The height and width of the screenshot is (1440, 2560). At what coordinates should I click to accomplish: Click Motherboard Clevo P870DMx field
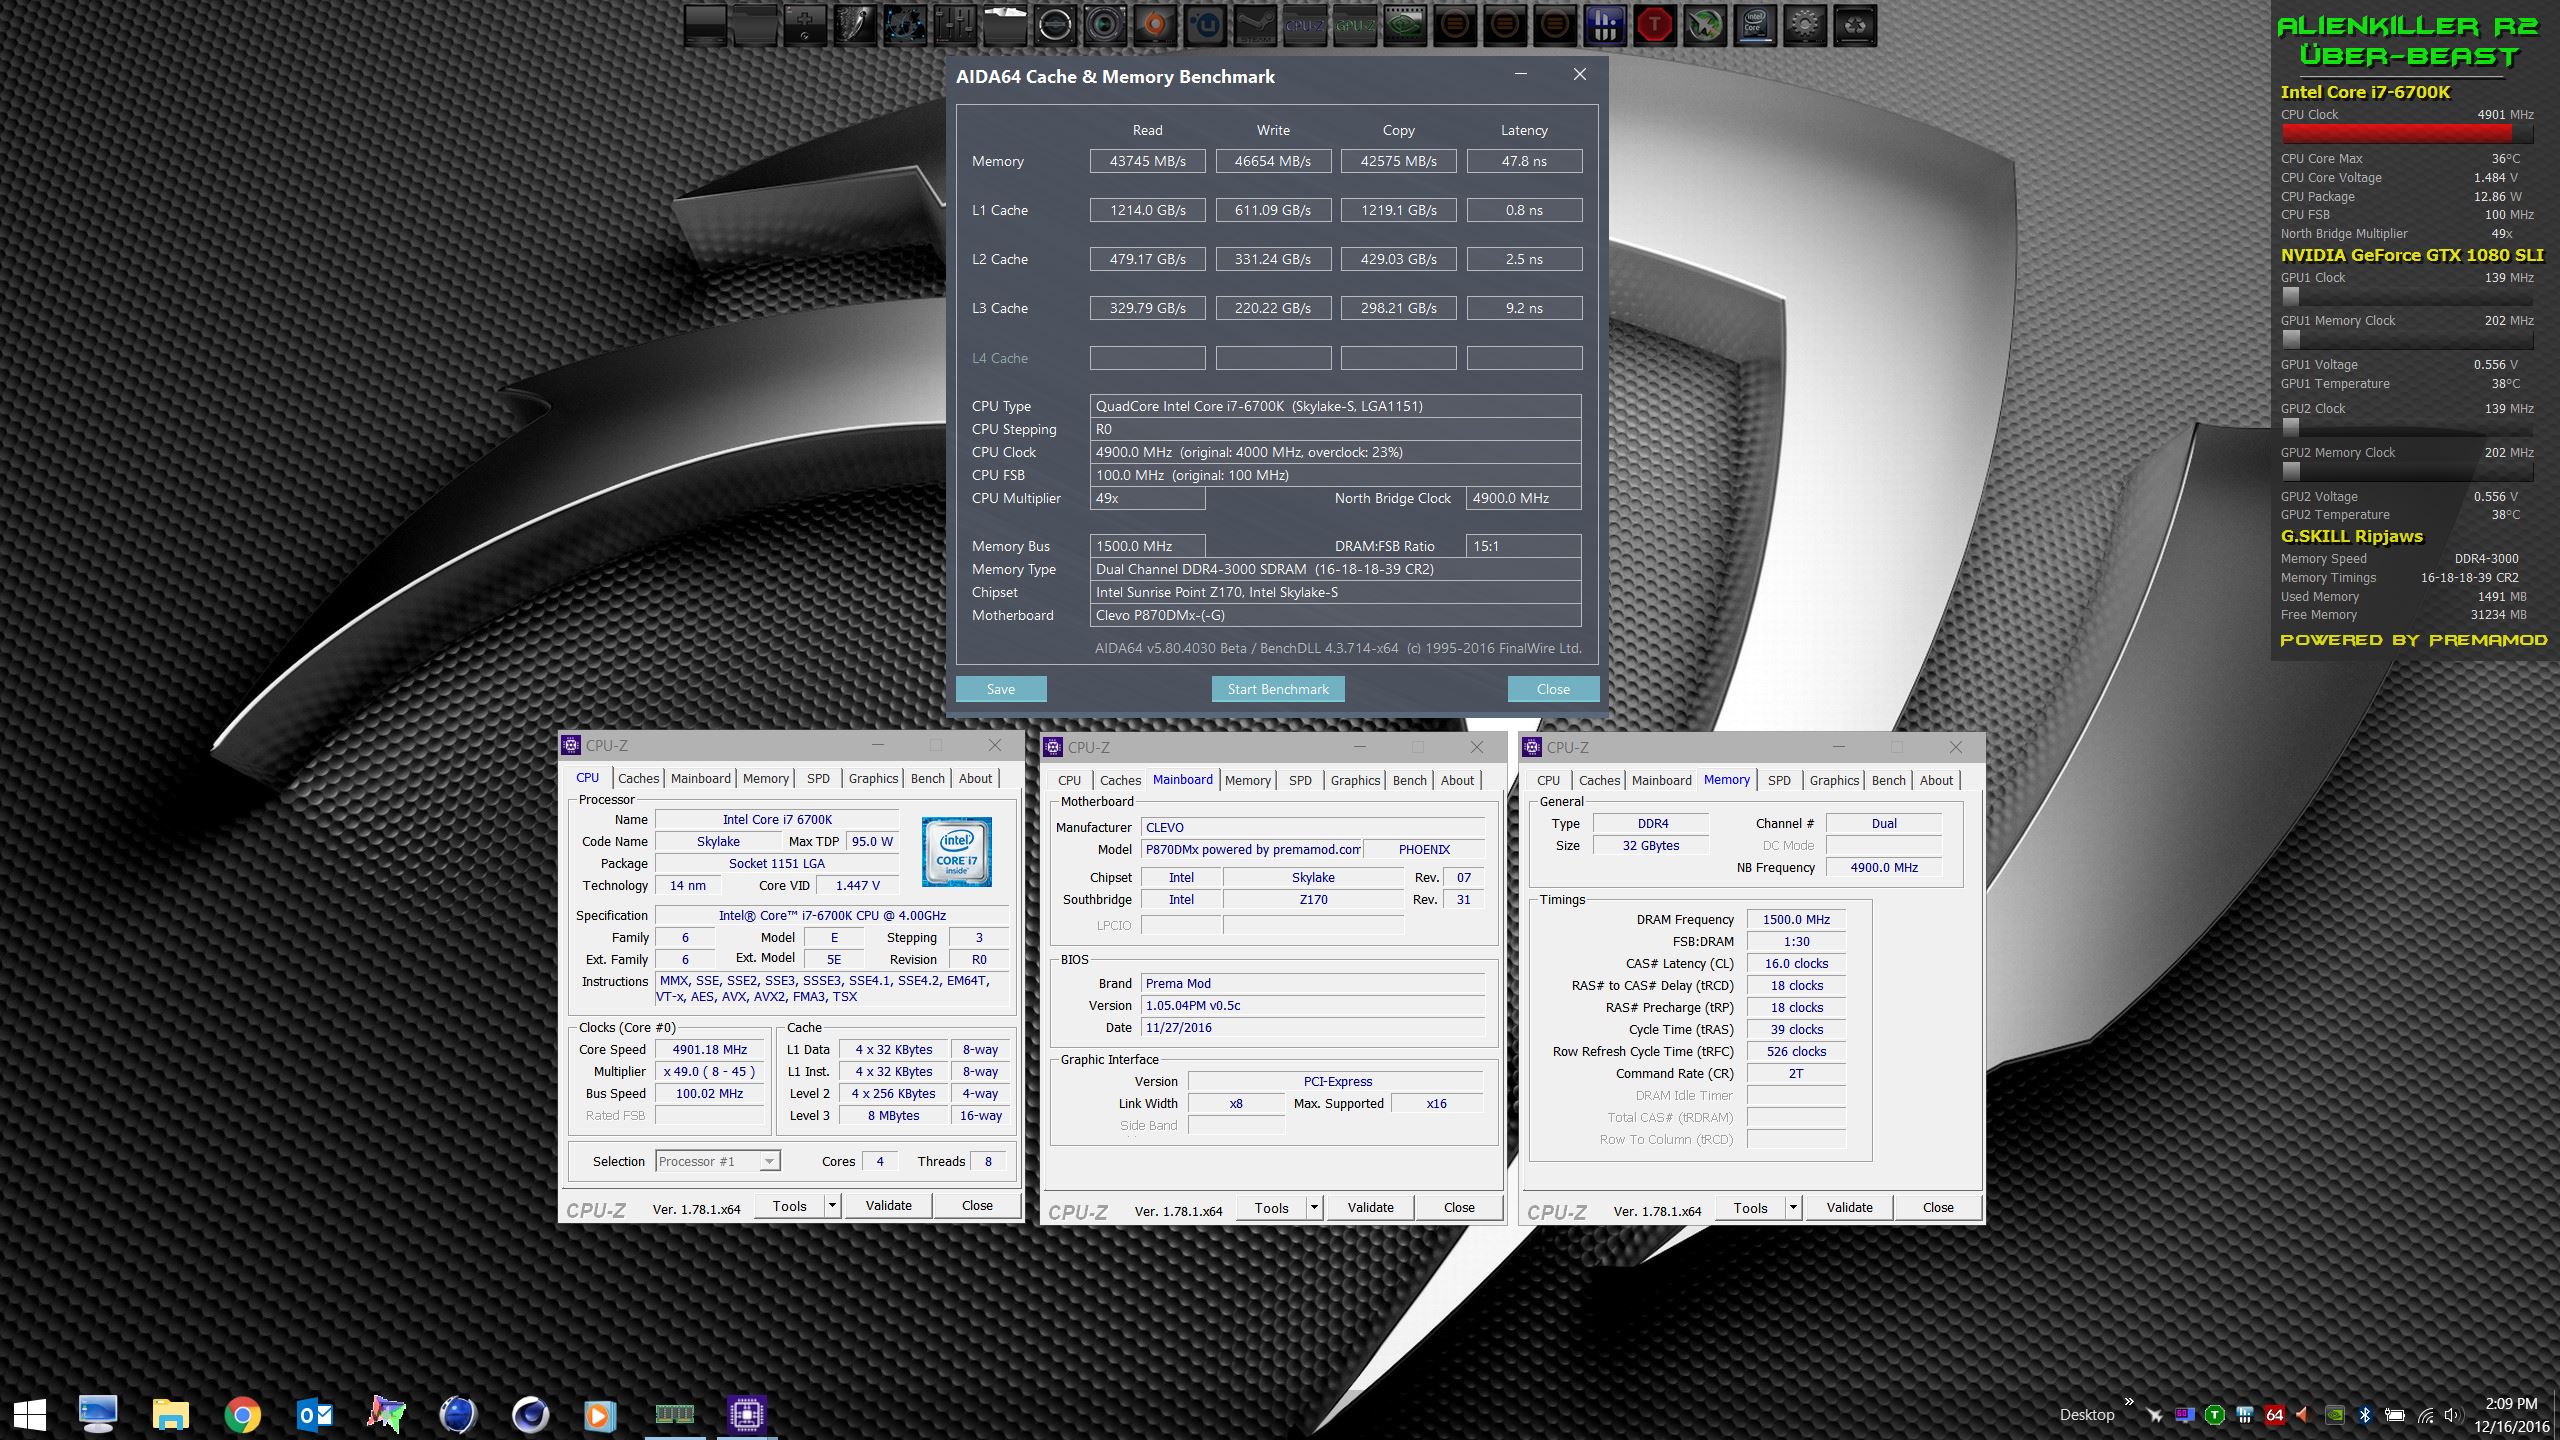tap(1335, 615)
